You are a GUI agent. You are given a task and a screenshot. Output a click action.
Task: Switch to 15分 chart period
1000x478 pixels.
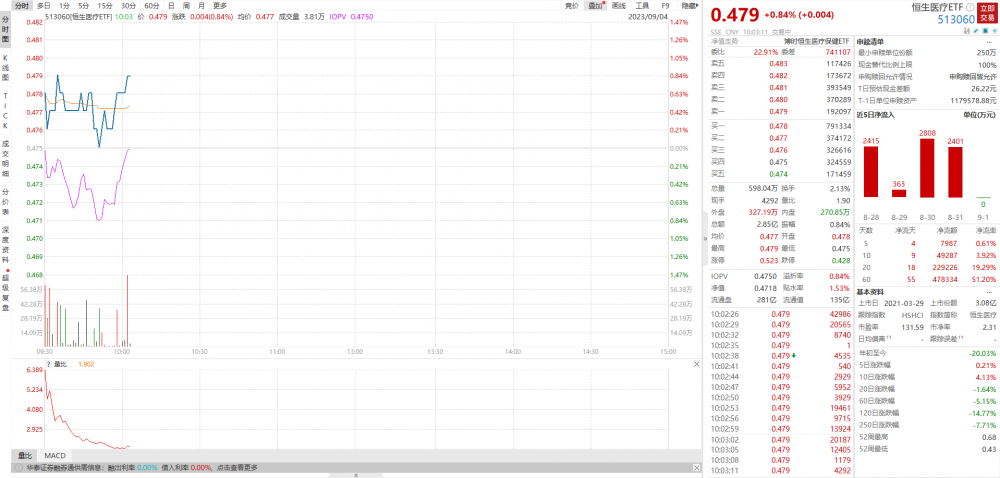(105, 5)
